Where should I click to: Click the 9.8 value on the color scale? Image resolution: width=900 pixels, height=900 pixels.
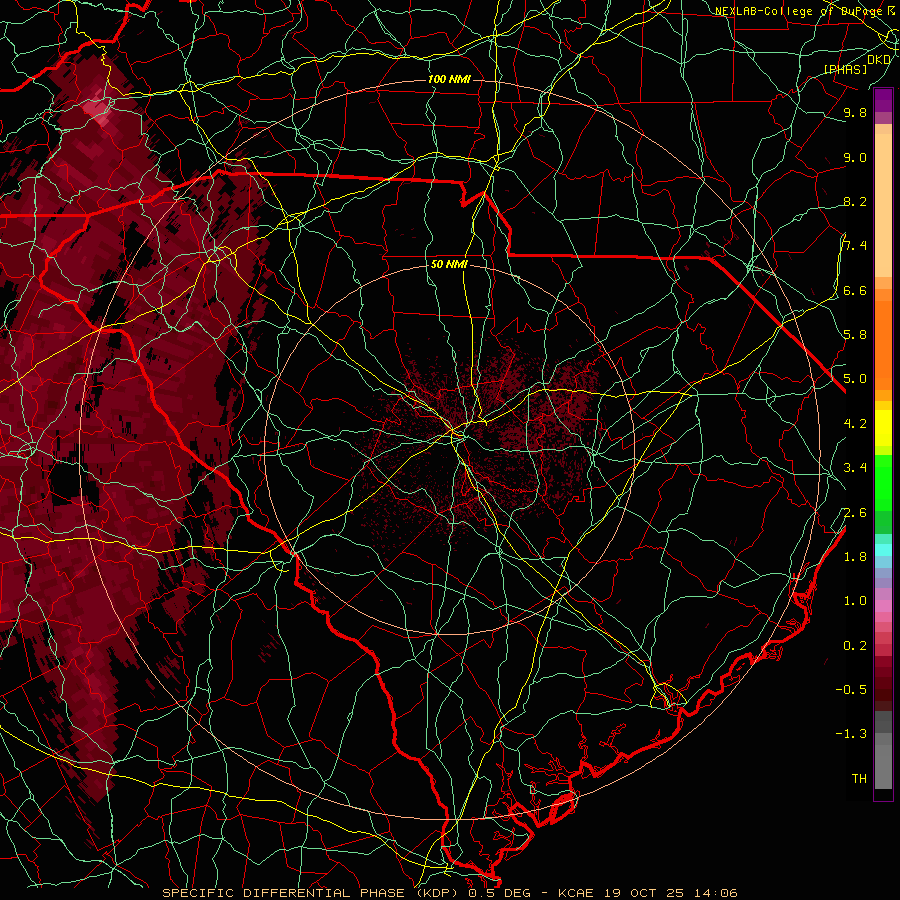point(855,112)
